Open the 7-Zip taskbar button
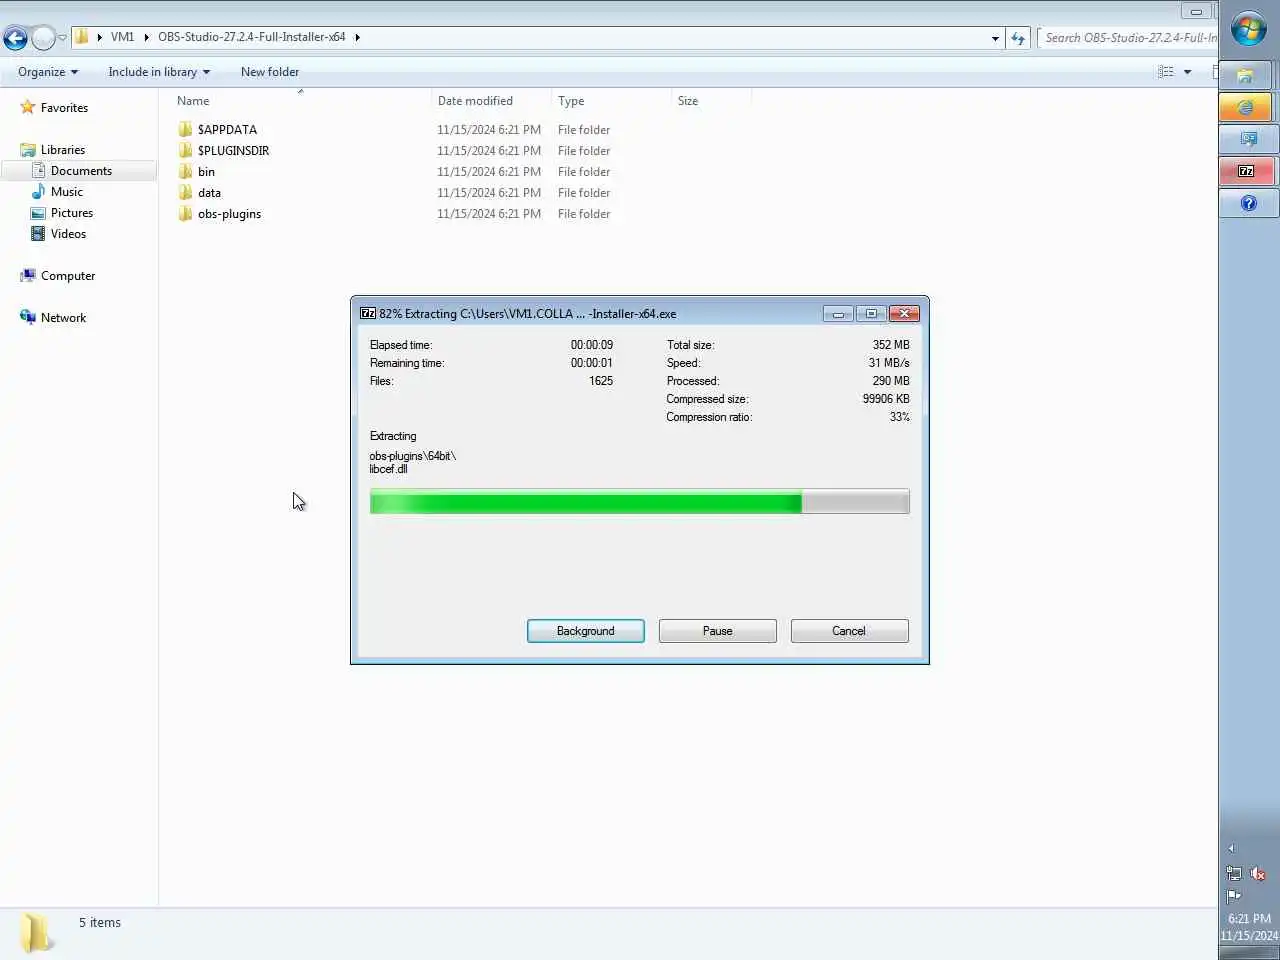1280x960 pixels. coord(1246,171)
